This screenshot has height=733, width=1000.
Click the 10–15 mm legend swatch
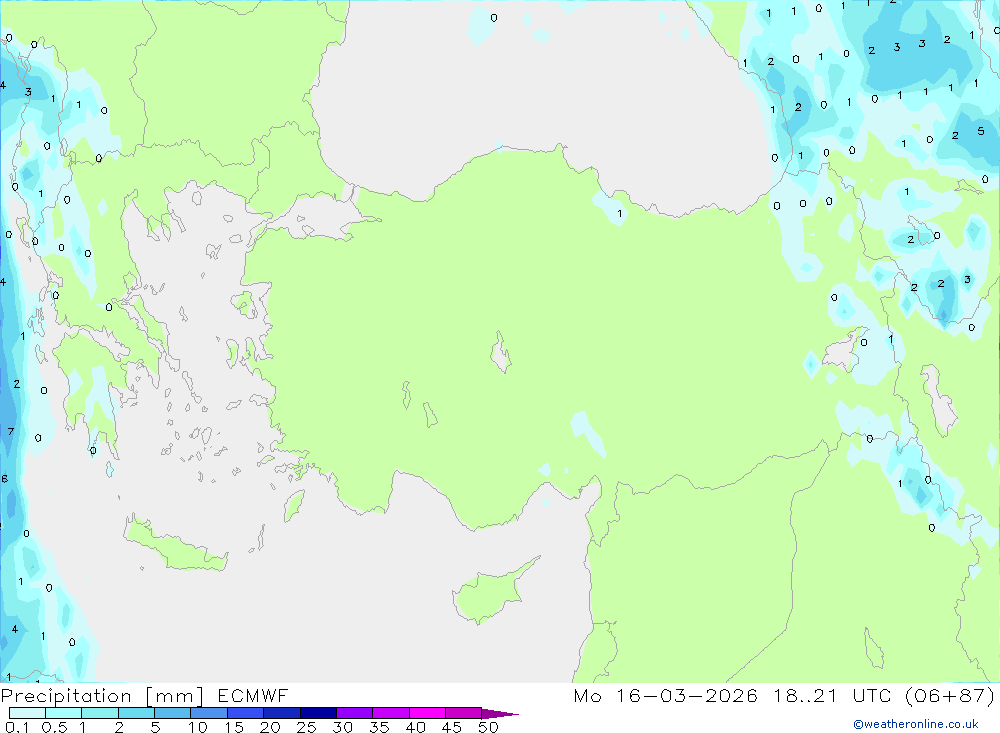[x=209, y=713]
